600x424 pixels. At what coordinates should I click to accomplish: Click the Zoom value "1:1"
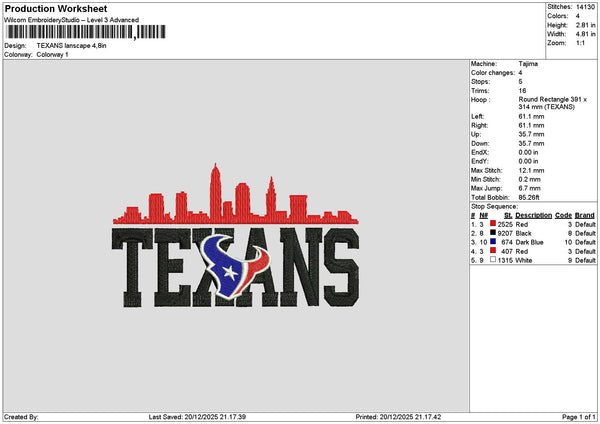580,43
